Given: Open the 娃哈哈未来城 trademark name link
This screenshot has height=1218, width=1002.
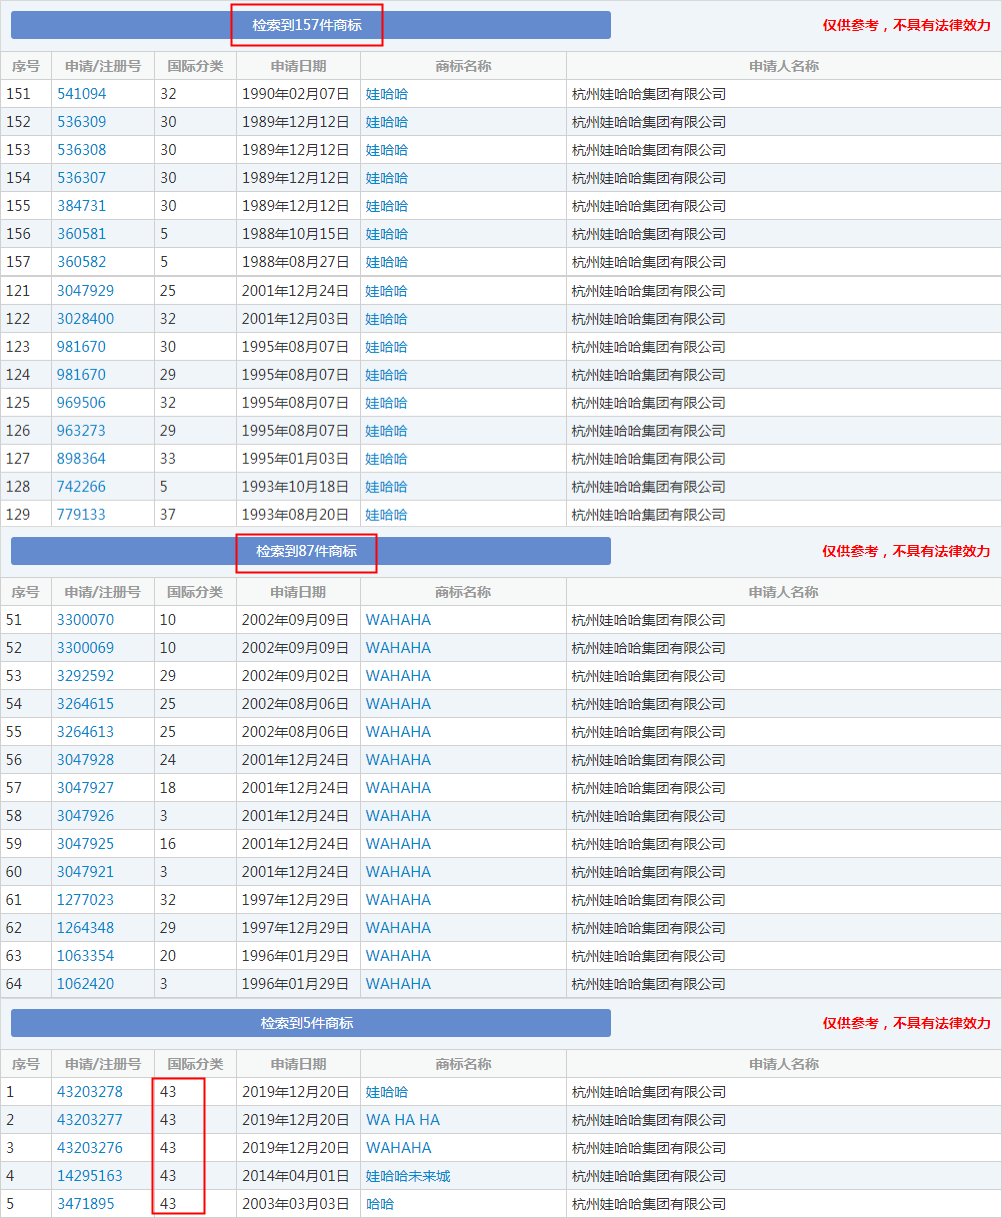Looking at the screenshot, I should pos(408,1176).
